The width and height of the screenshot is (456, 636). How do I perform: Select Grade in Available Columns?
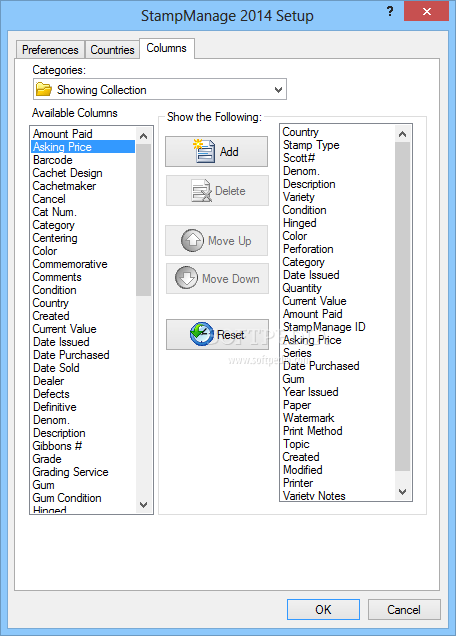pyautogui.click(x=83, y=459)
